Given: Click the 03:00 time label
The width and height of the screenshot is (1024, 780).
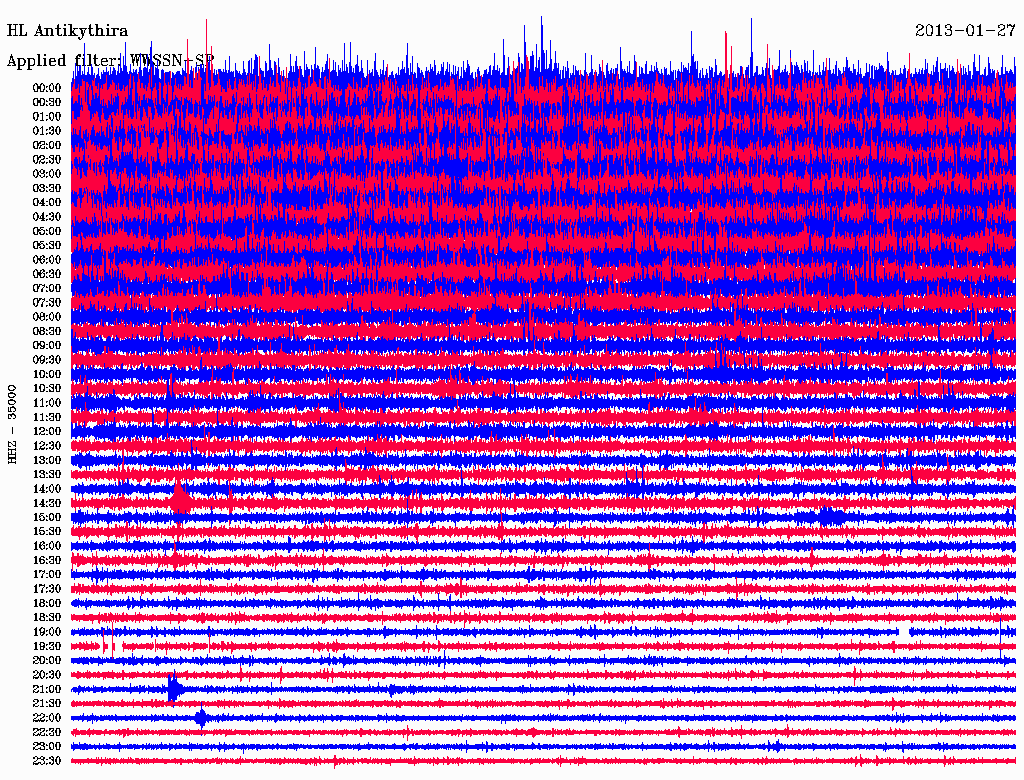Looking at the screenshot, I should coord(47,174).
